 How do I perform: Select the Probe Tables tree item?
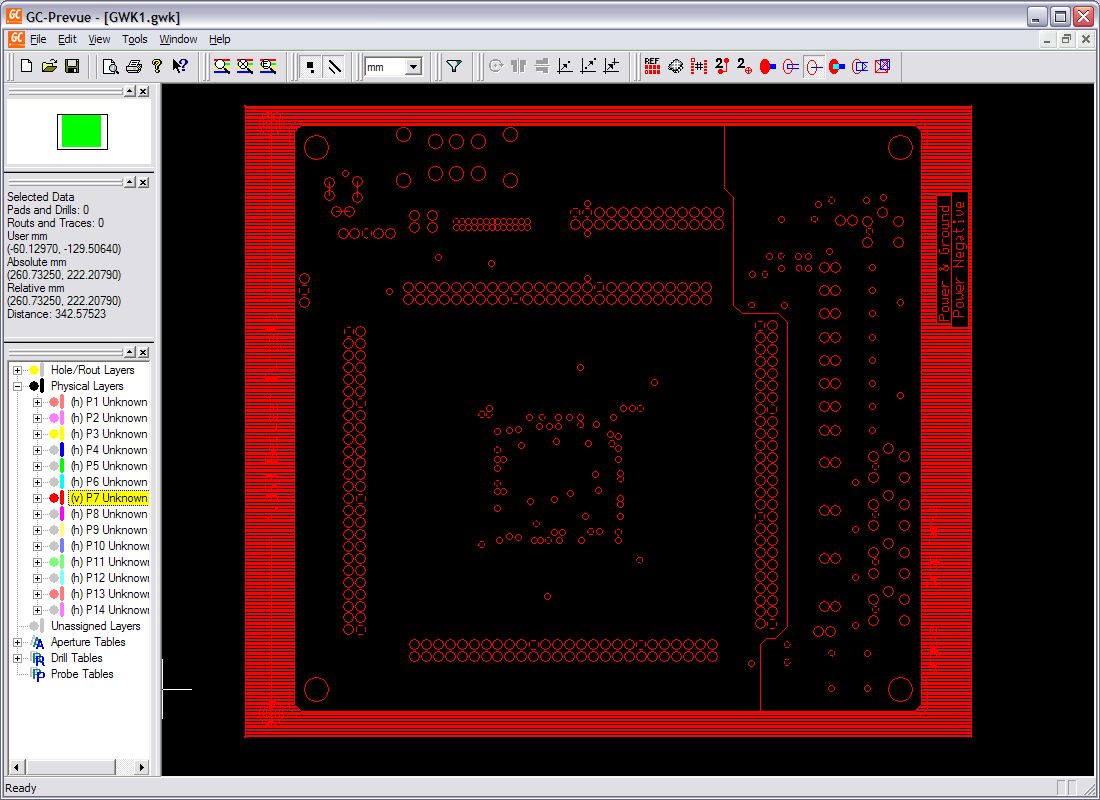(82, 674)
